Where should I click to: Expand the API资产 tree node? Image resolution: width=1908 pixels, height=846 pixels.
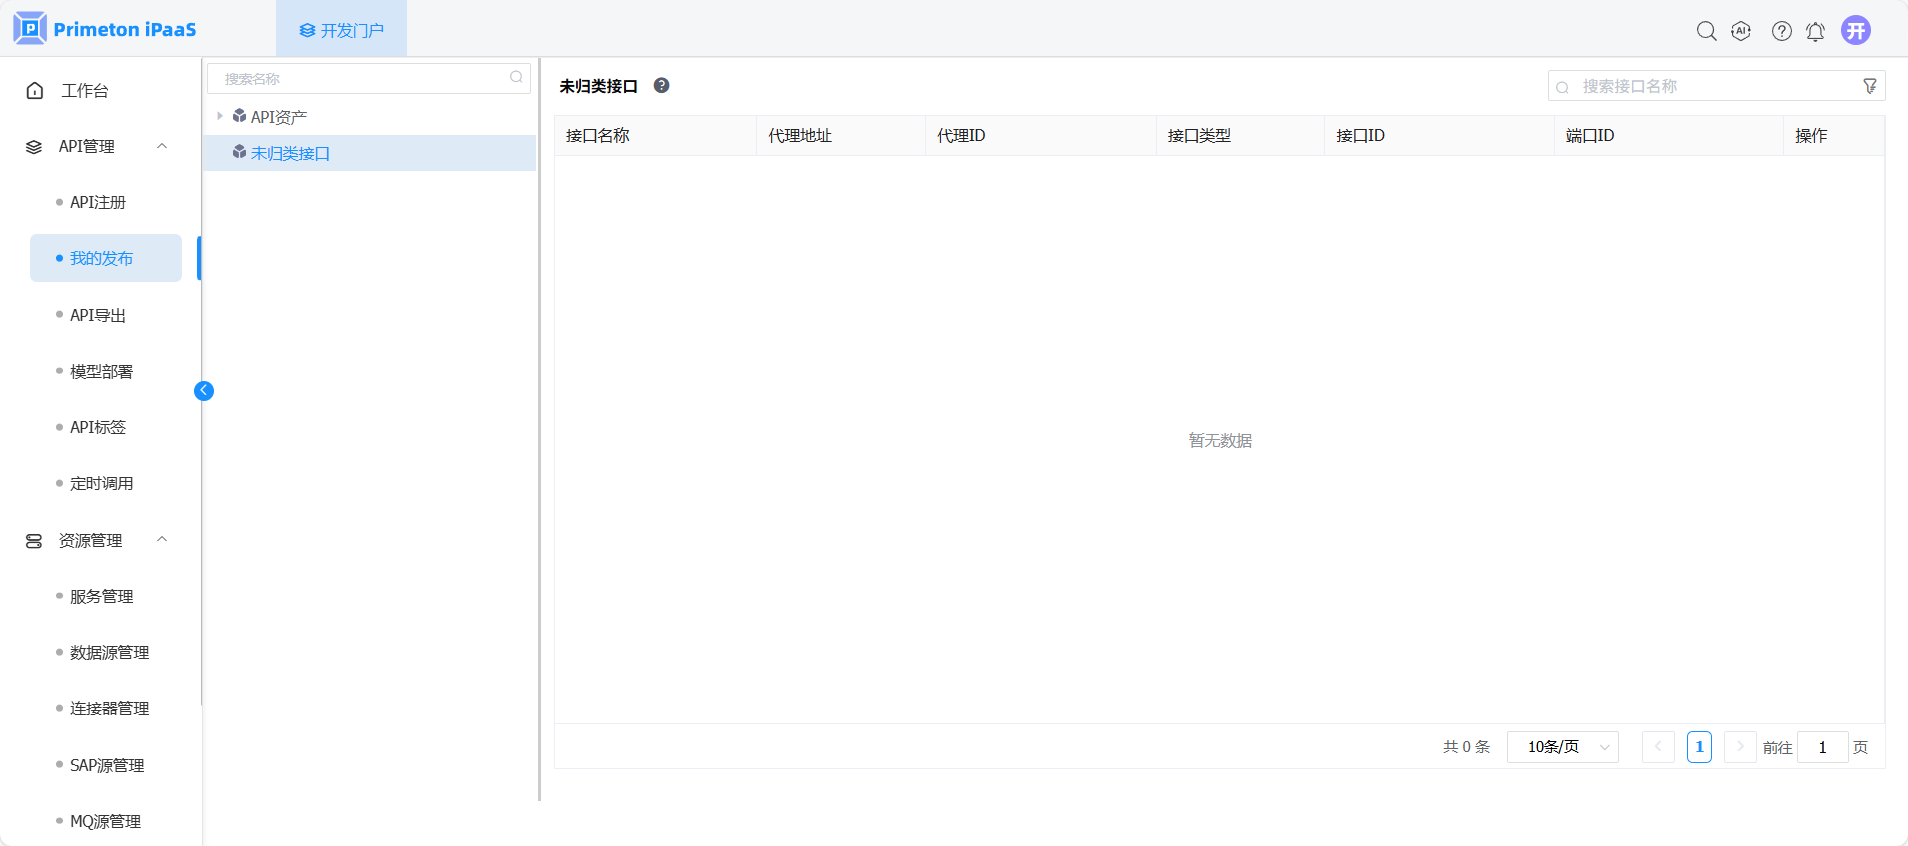(x=220, y=117)
